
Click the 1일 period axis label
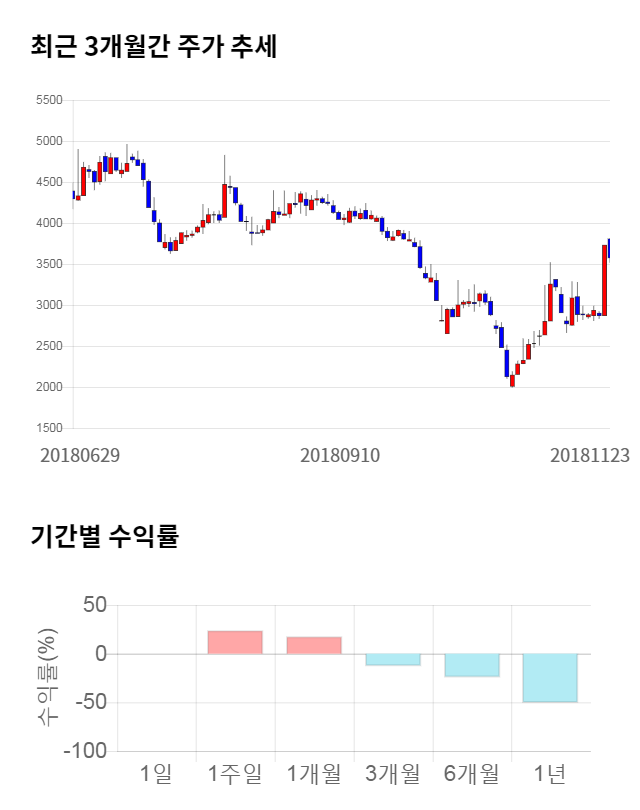point(156,773)
